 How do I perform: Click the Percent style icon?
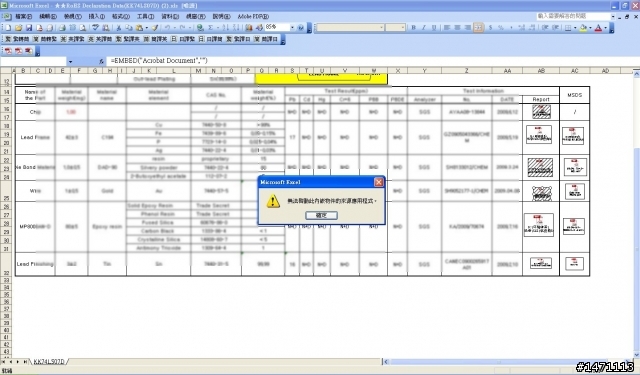[x=500, y=28]
